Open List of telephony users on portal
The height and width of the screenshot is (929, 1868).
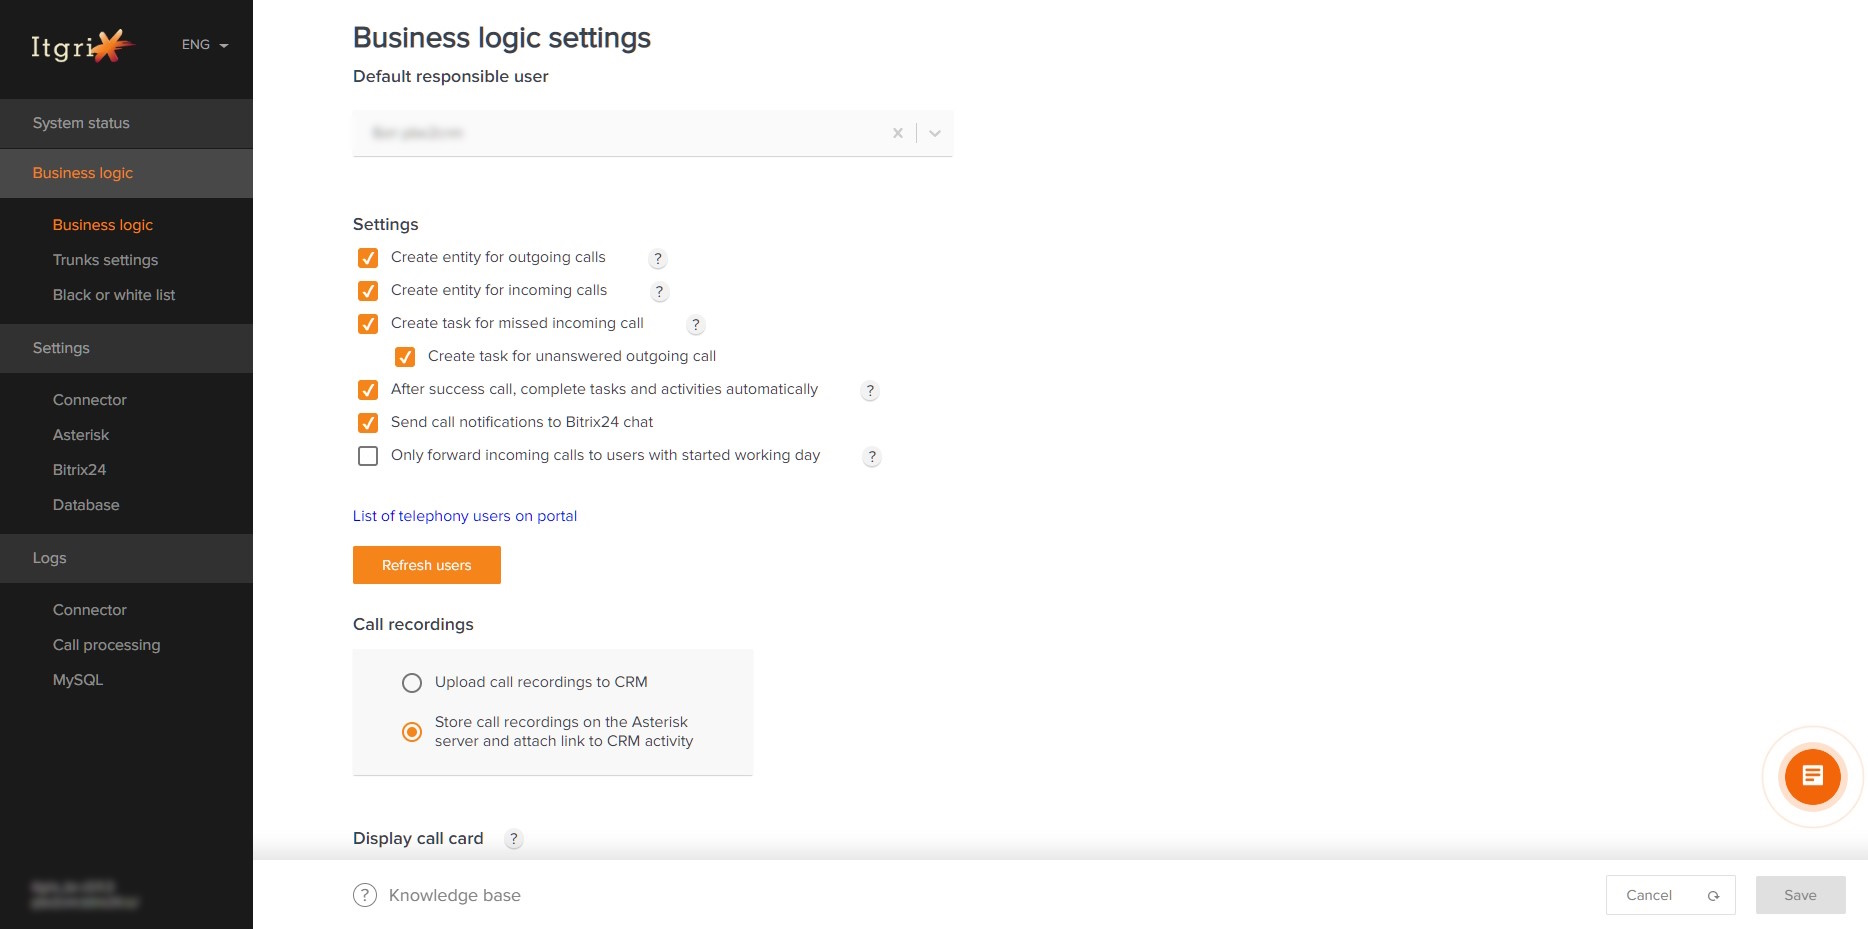click(x=465, y=516)
